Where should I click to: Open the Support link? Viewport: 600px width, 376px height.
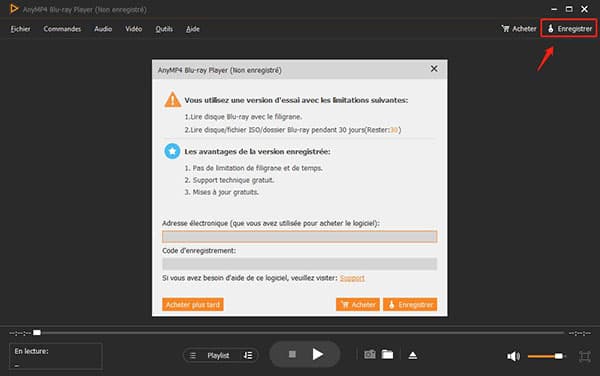352,278
